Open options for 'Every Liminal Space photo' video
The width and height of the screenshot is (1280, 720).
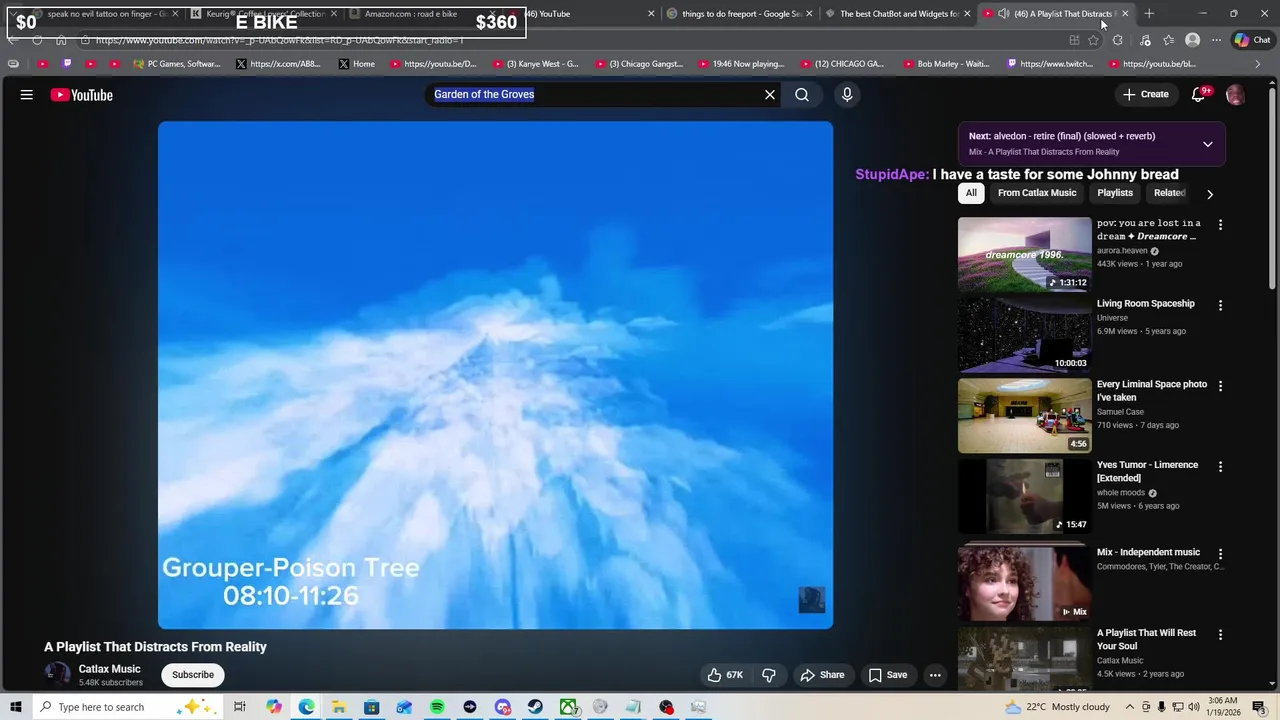point(1220,386)
